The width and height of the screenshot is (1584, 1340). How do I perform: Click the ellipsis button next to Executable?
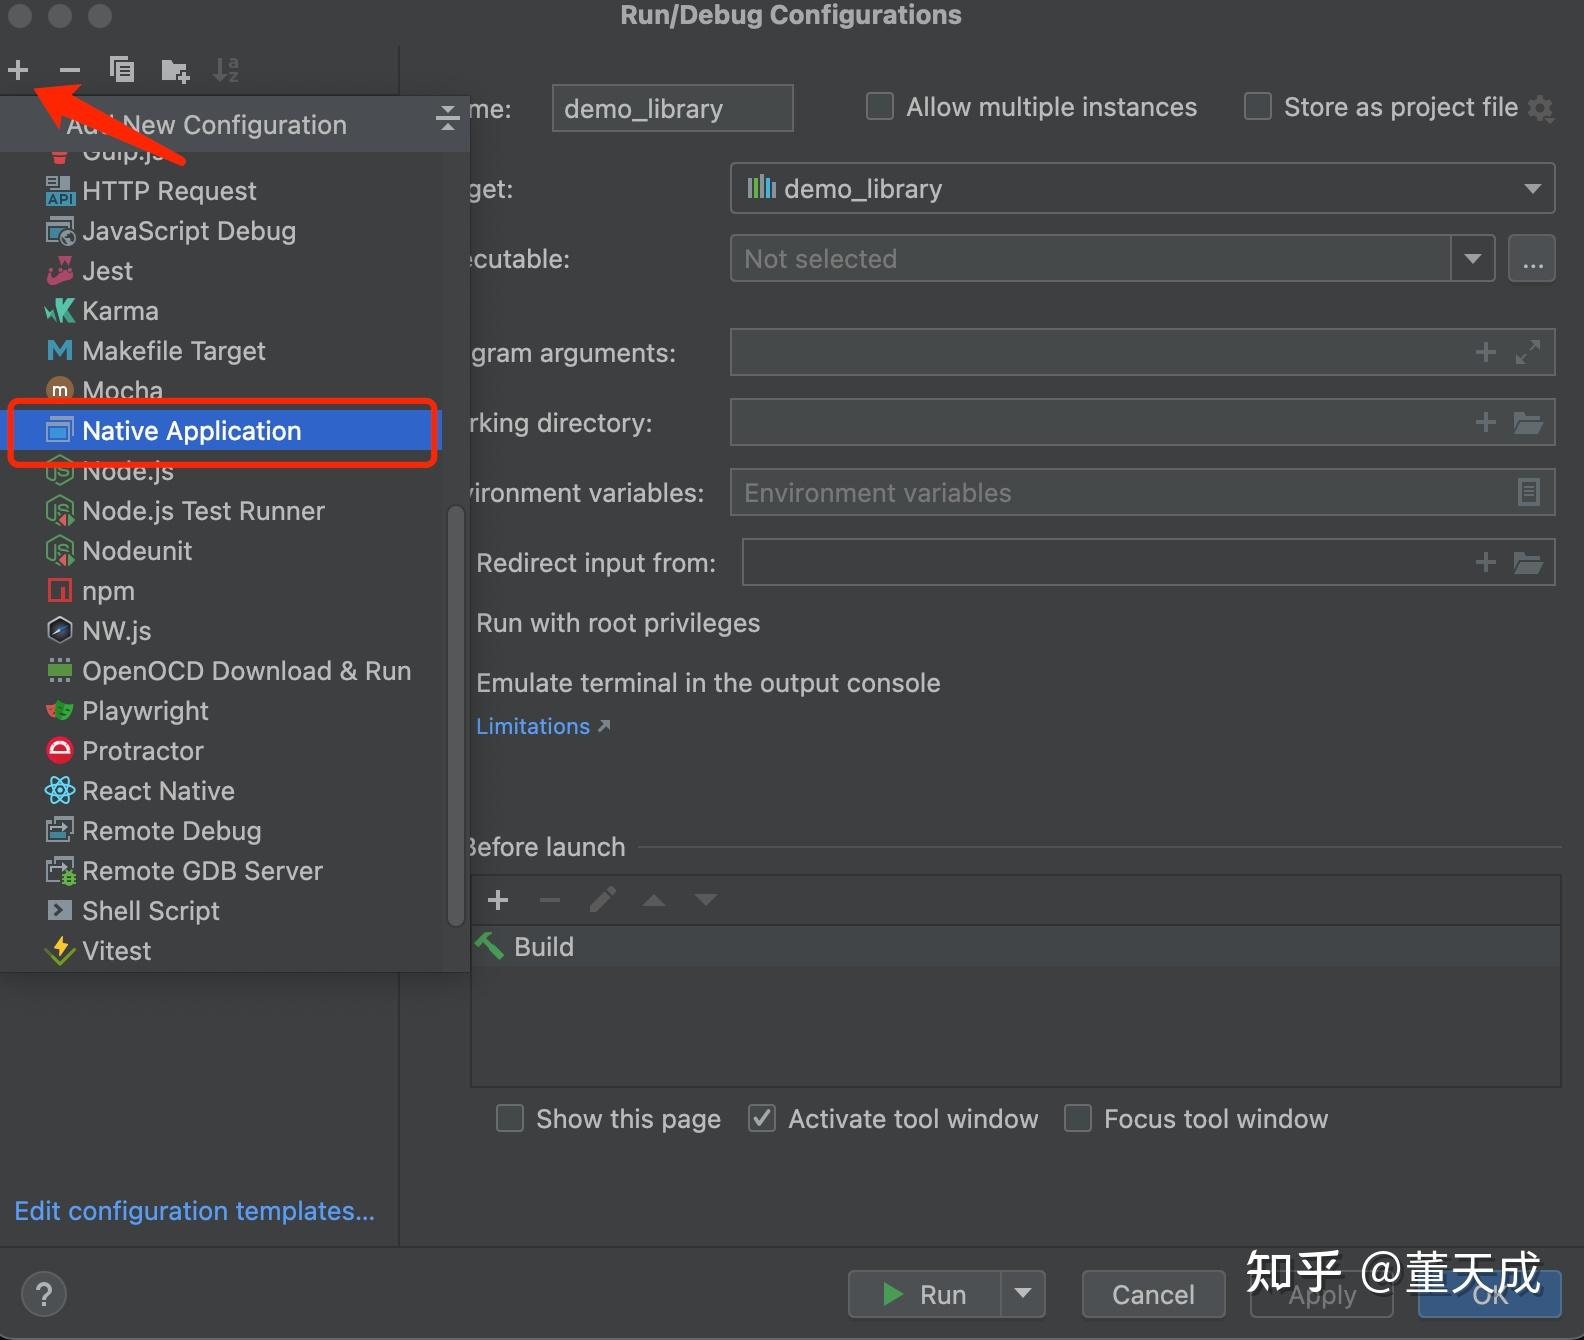coord(1532,259)
